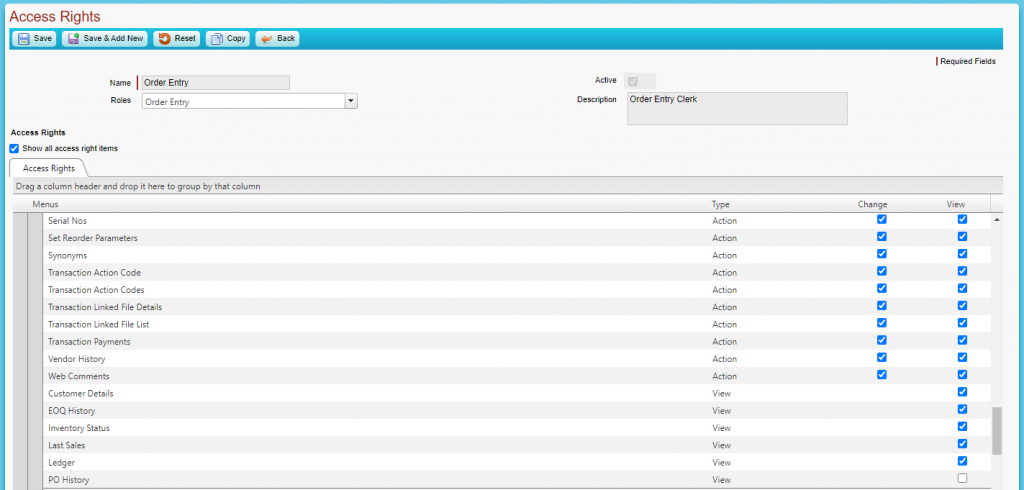Uncheck View for Set Reorder Parameters
This screenshot has width=1024, height=490.
click(962, 237)
